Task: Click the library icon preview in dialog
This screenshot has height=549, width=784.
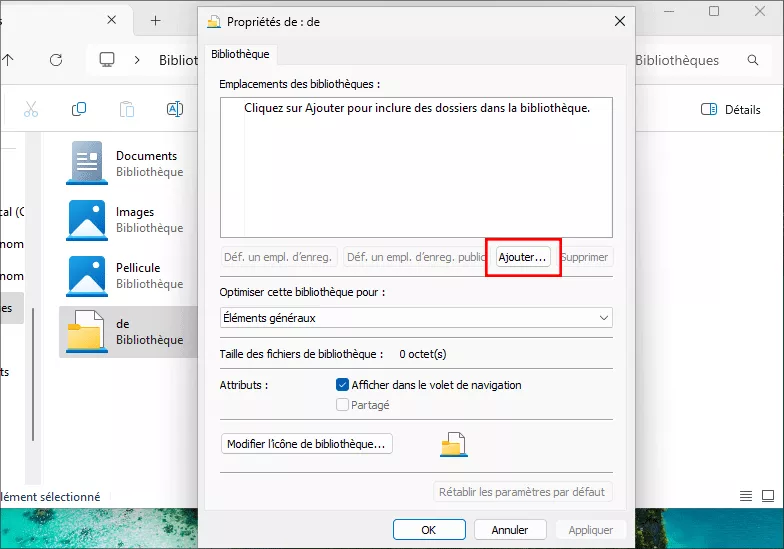Action: pyautogui.click(x=454, y=444)
